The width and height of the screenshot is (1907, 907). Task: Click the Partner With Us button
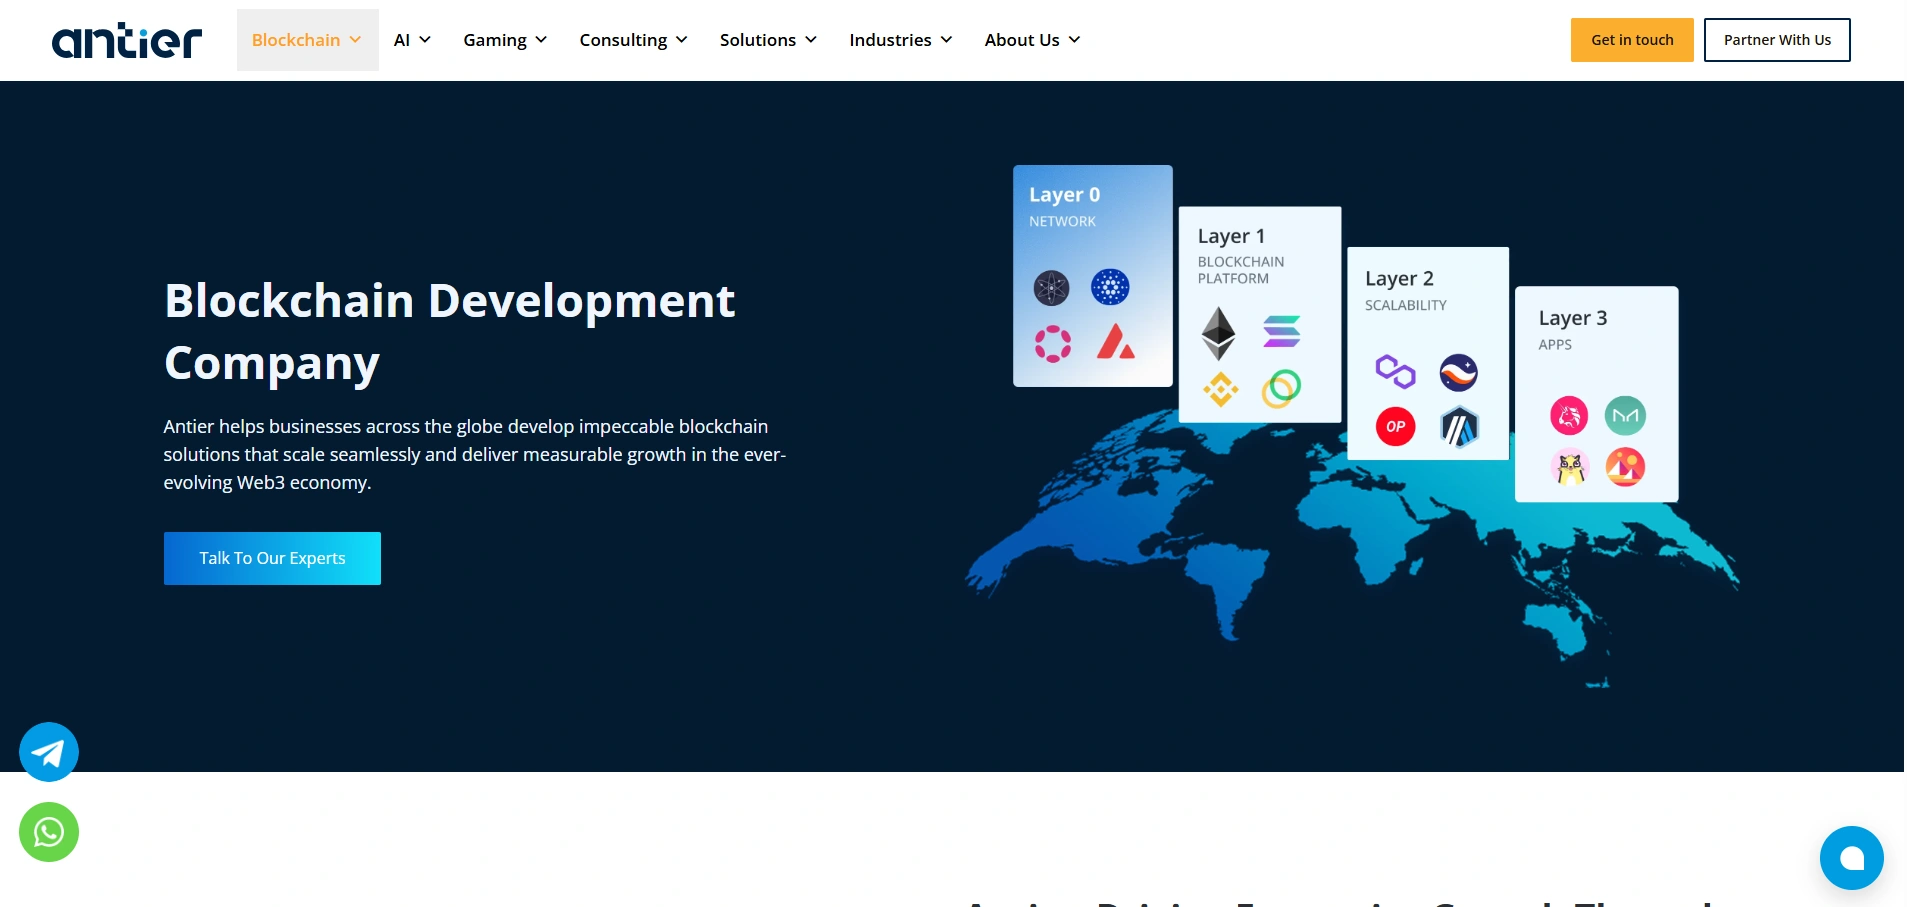point(1777,40)
